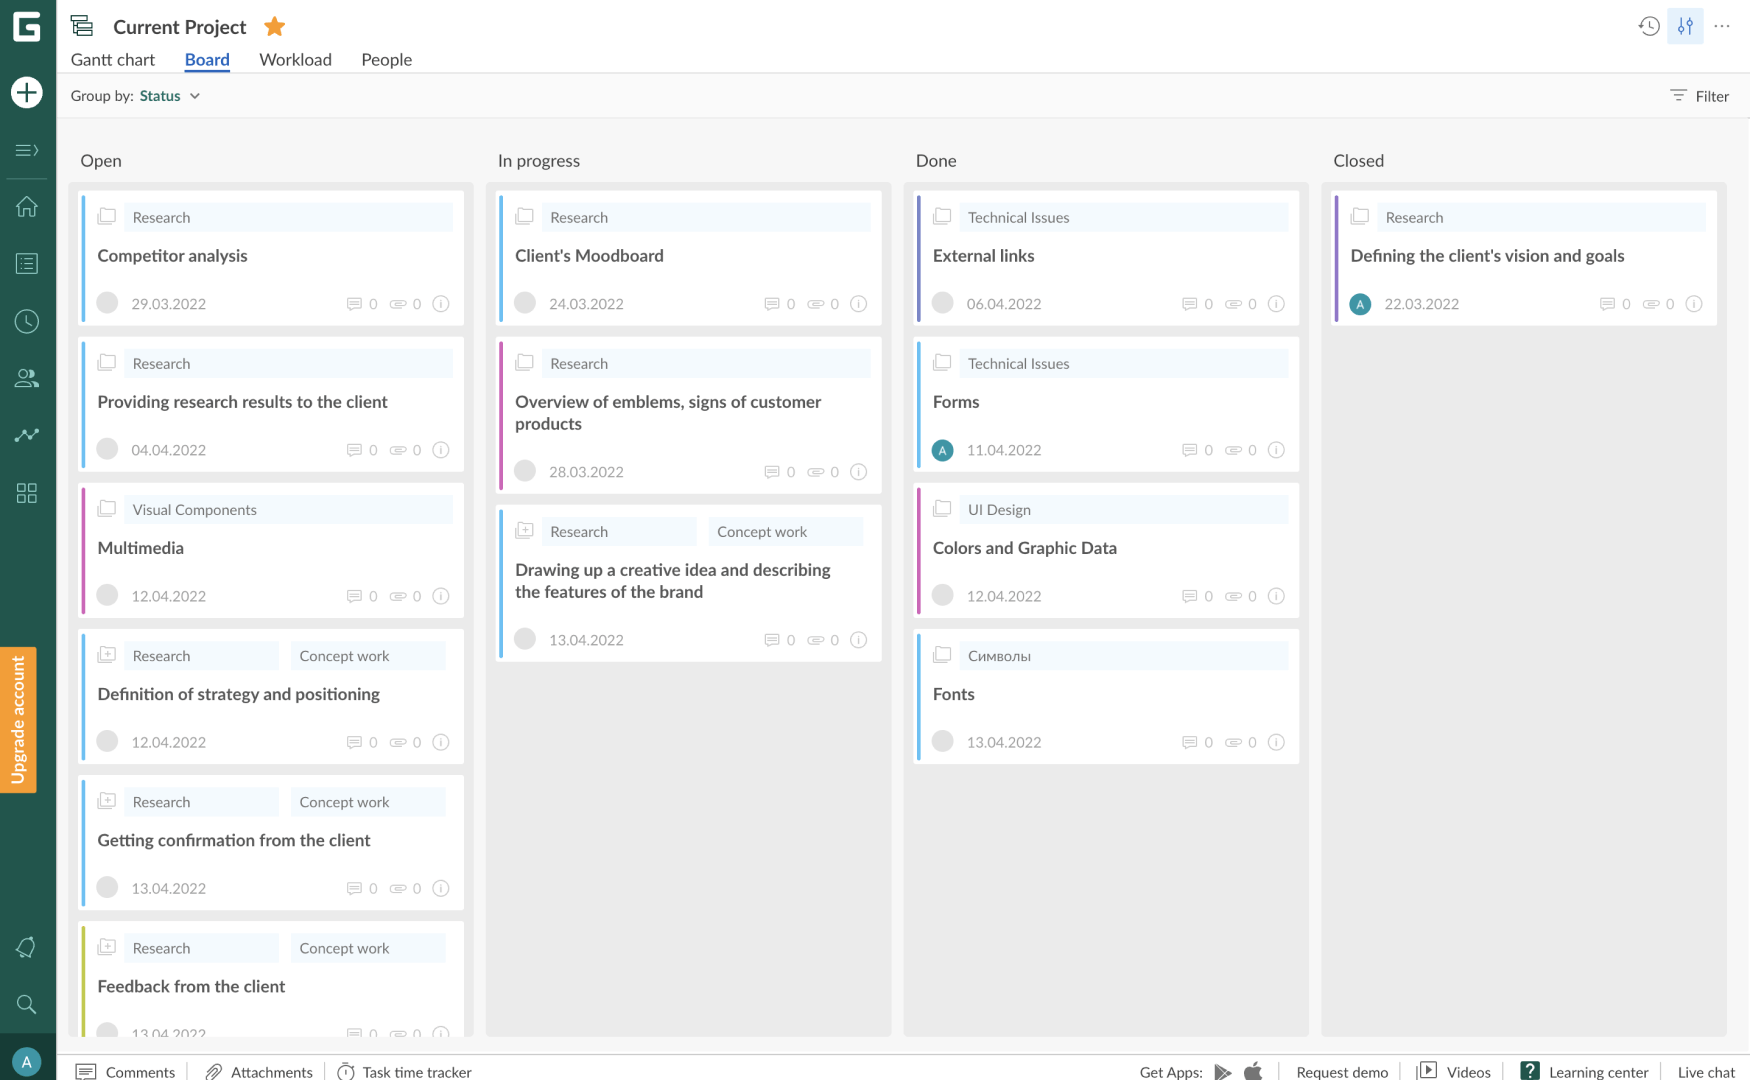Expand the sidebar menu arrow icon

coord(27,150)
